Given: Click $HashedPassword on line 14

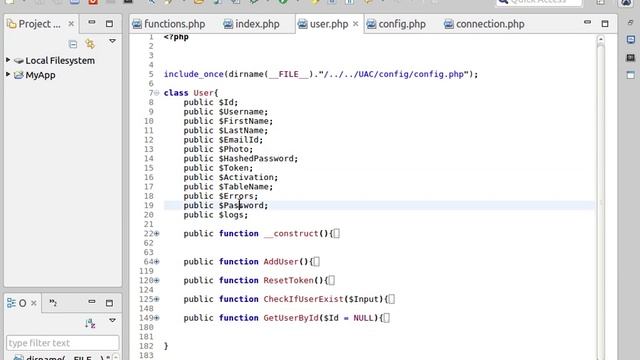Looking at the screenshot, I should pyautogui.click(x=256, y=158).
